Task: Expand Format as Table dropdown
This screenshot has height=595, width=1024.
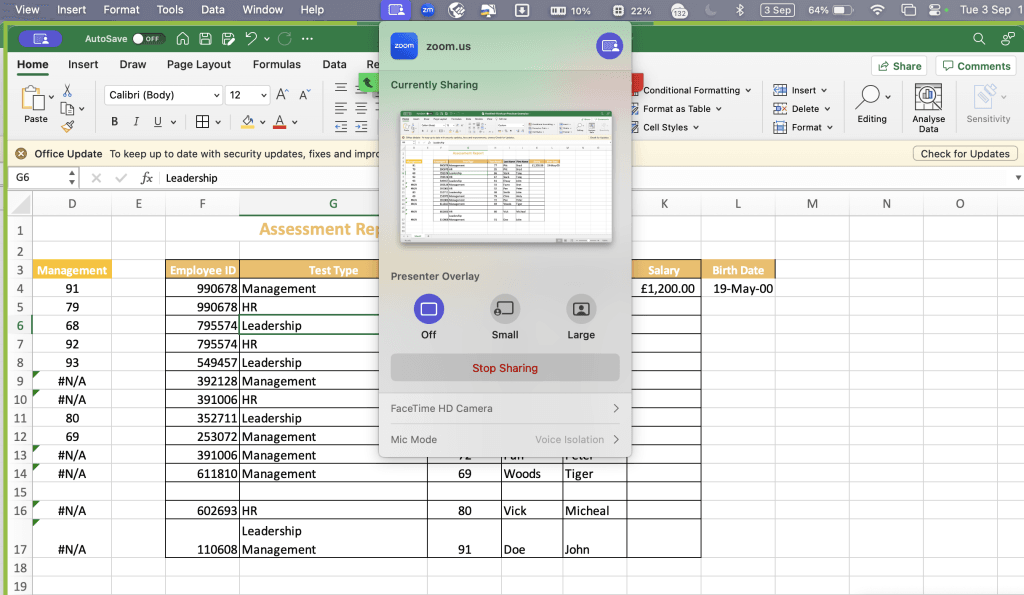Action: click(x=718, y=108)
